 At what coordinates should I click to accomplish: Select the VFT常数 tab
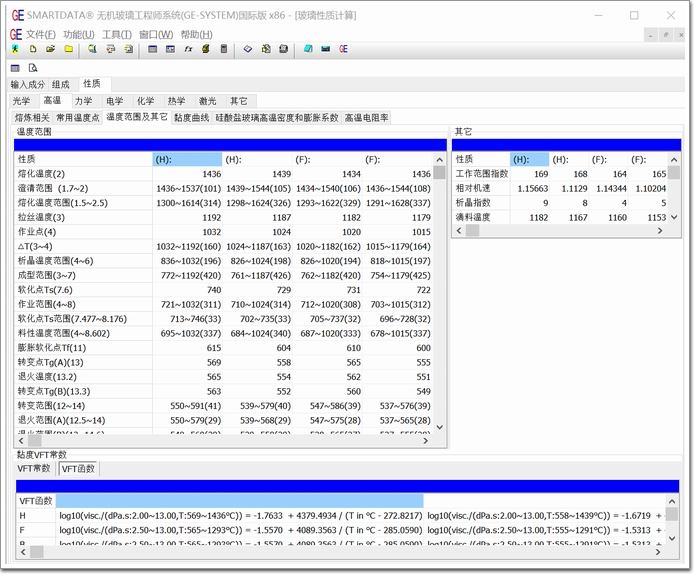pos(34,468)
